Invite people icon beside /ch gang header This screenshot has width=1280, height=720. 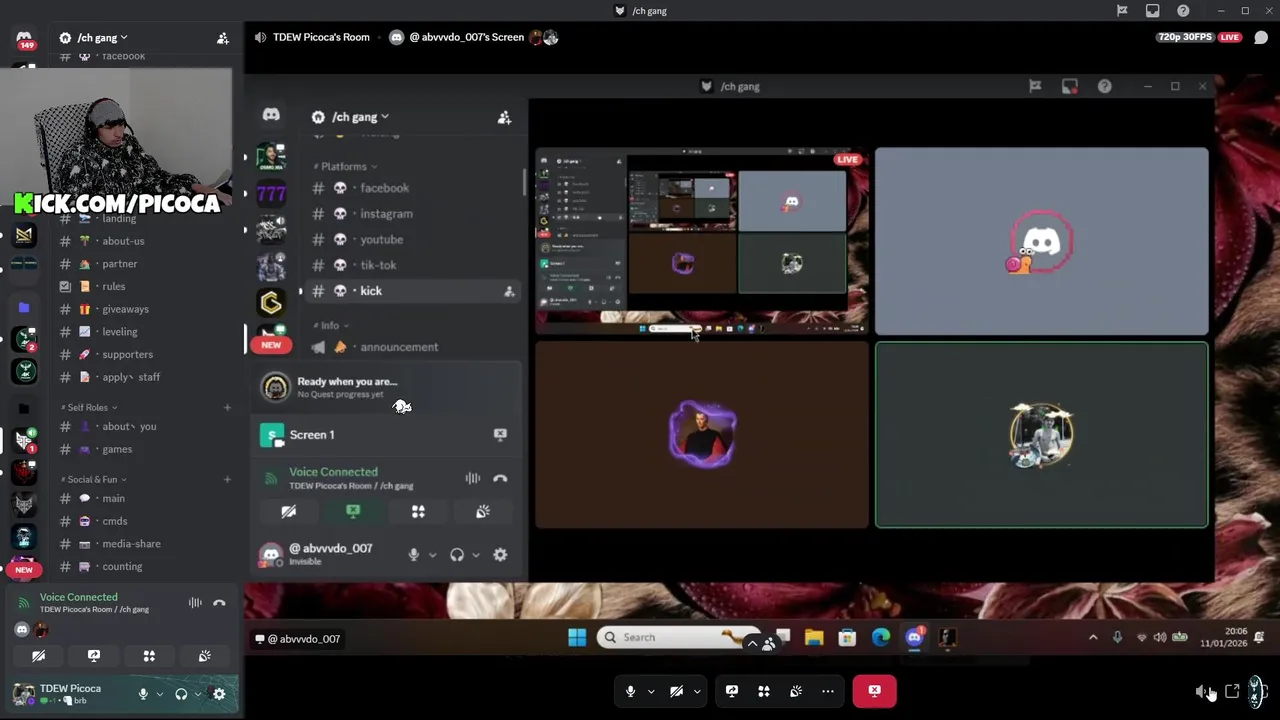(x=223, y=38)
